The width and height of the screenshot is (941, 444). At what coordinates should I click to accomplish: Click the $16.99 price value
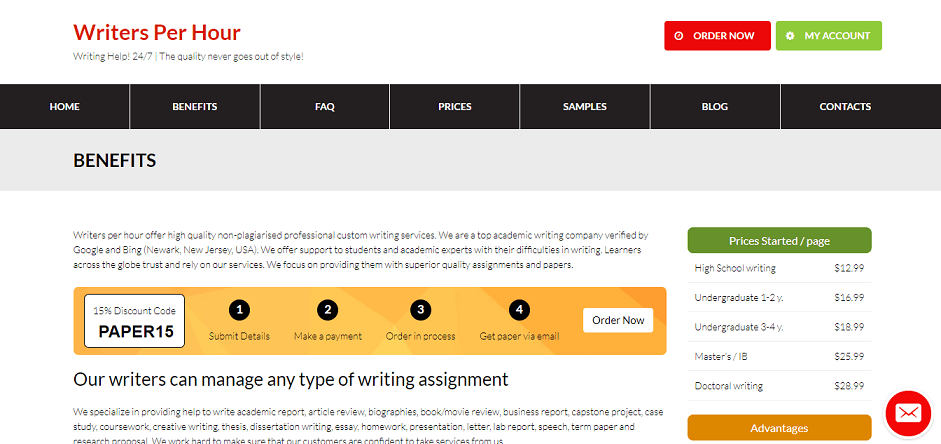click(x=849, y=298)
